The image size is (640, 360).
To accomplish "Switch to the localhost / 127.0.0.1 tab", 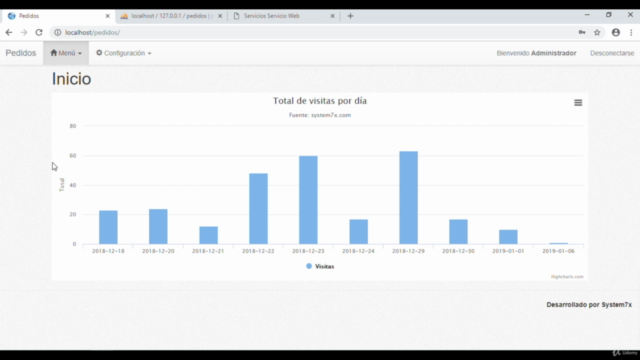I will [x=171, y=16].
